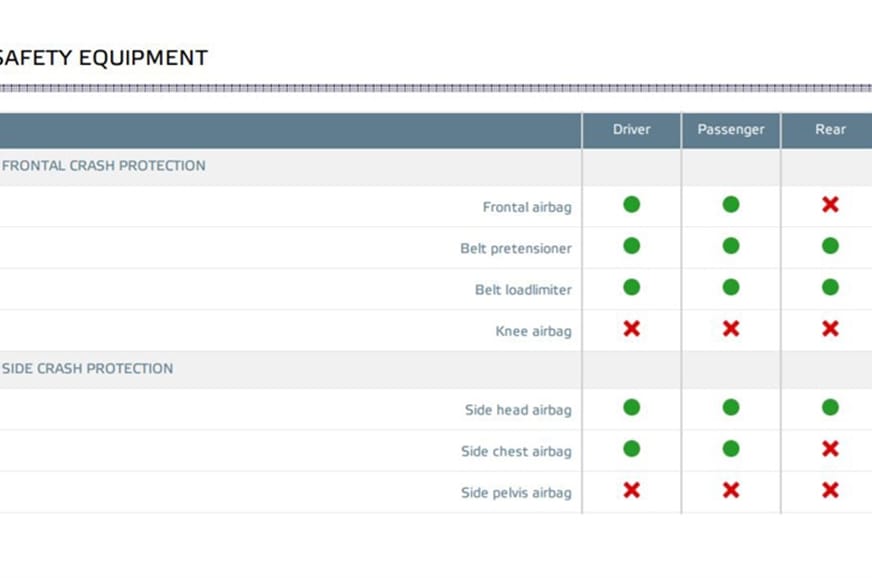This screenshot has width=872, height=578.
Task: Click the green dot for Rear side head airbag
Action: pyautogui.click(x=830, y=408)
